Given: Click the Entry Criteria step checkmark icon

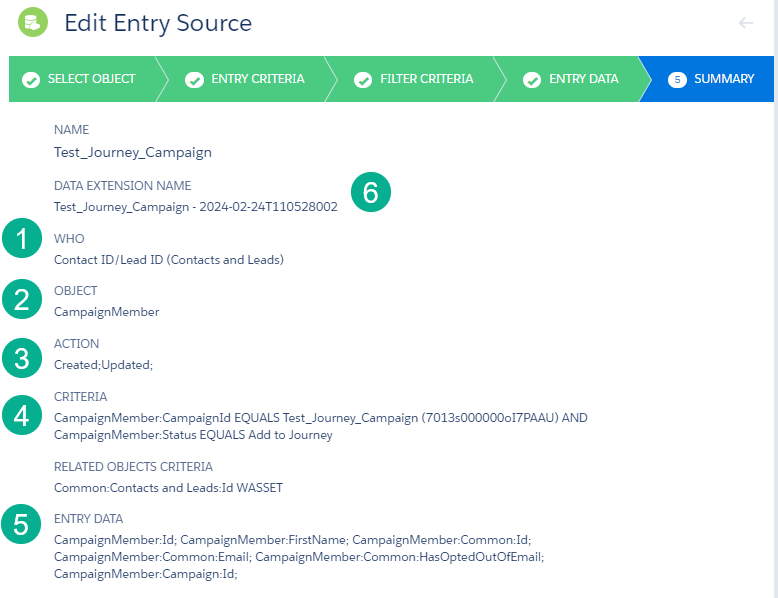Looking at the screenshot, I should [x=194, y=79].
